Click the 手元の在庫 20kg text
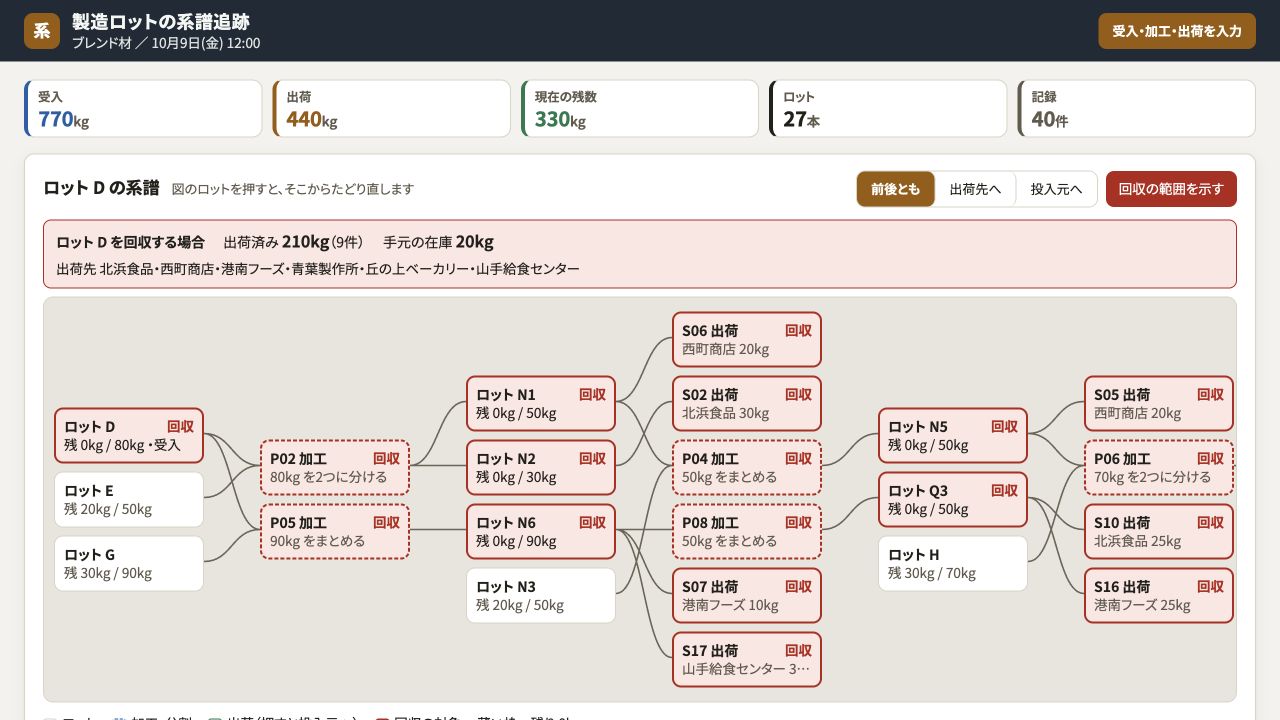This screenshot has width=1280, height=720. pos(438,242)
